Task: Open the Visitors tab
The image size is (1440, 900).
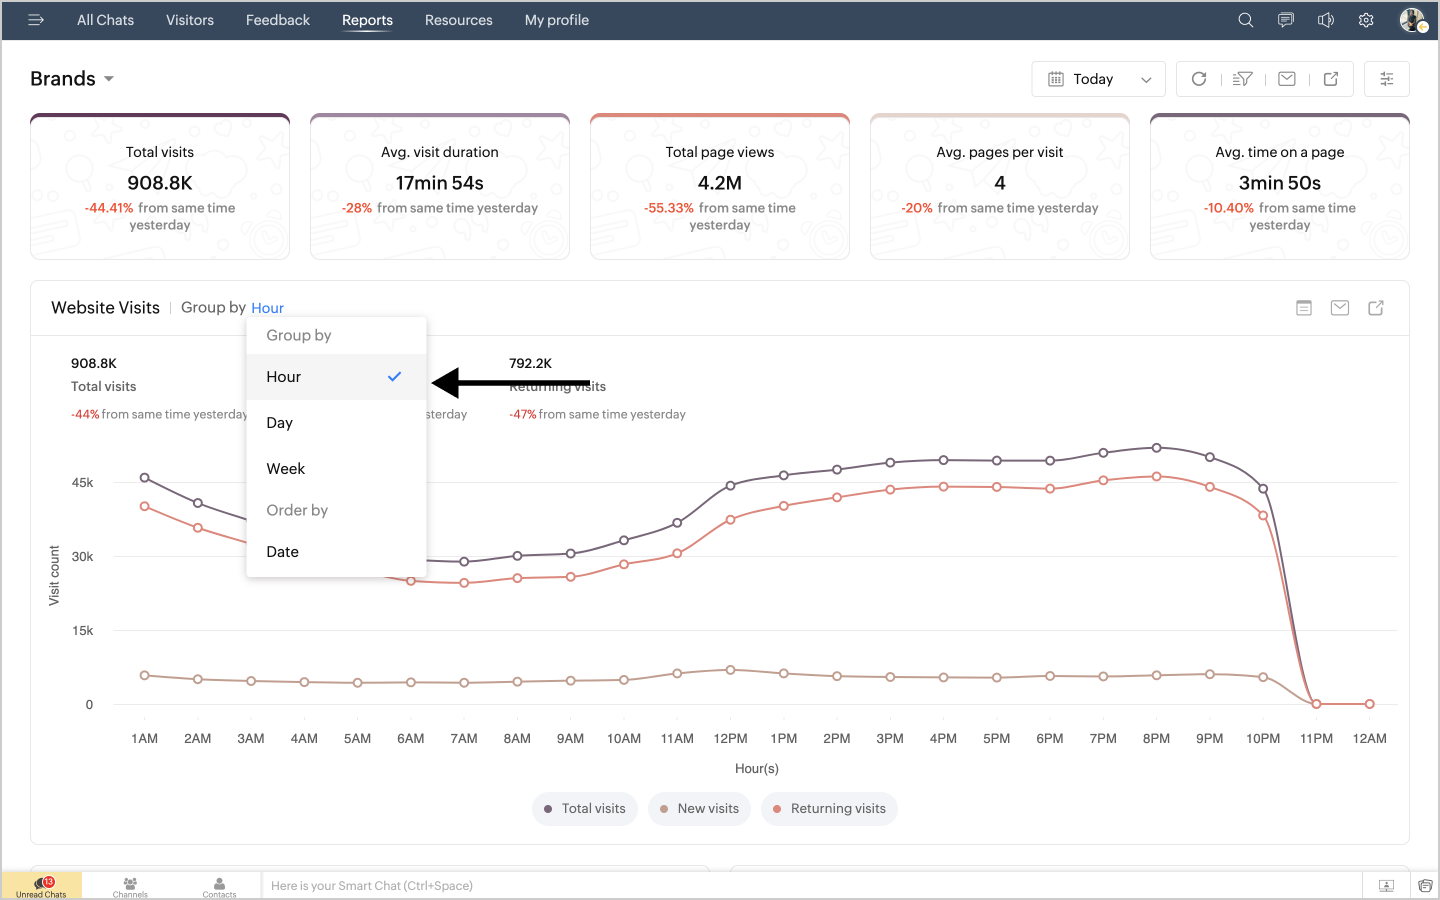Action: coord(190,20)
